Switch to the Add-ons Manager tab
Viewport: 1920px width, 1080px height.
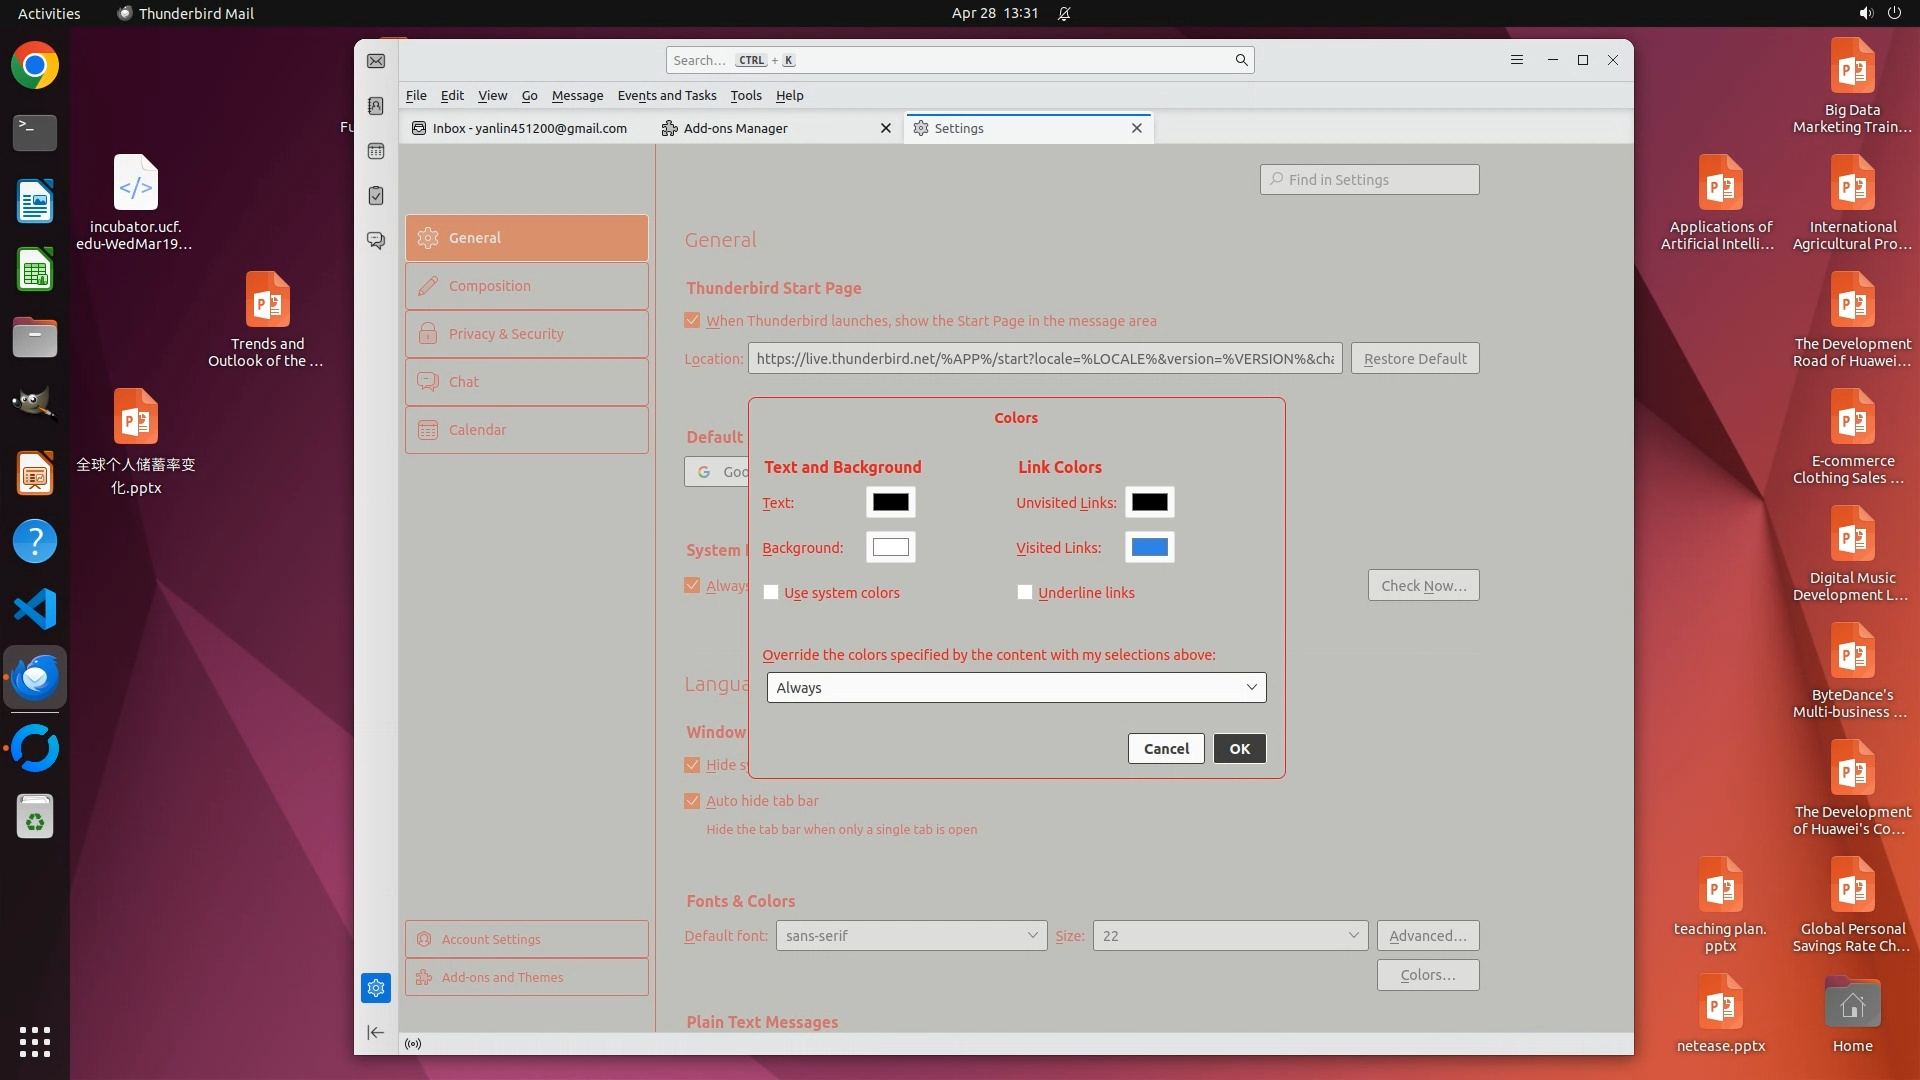point(736,128)
